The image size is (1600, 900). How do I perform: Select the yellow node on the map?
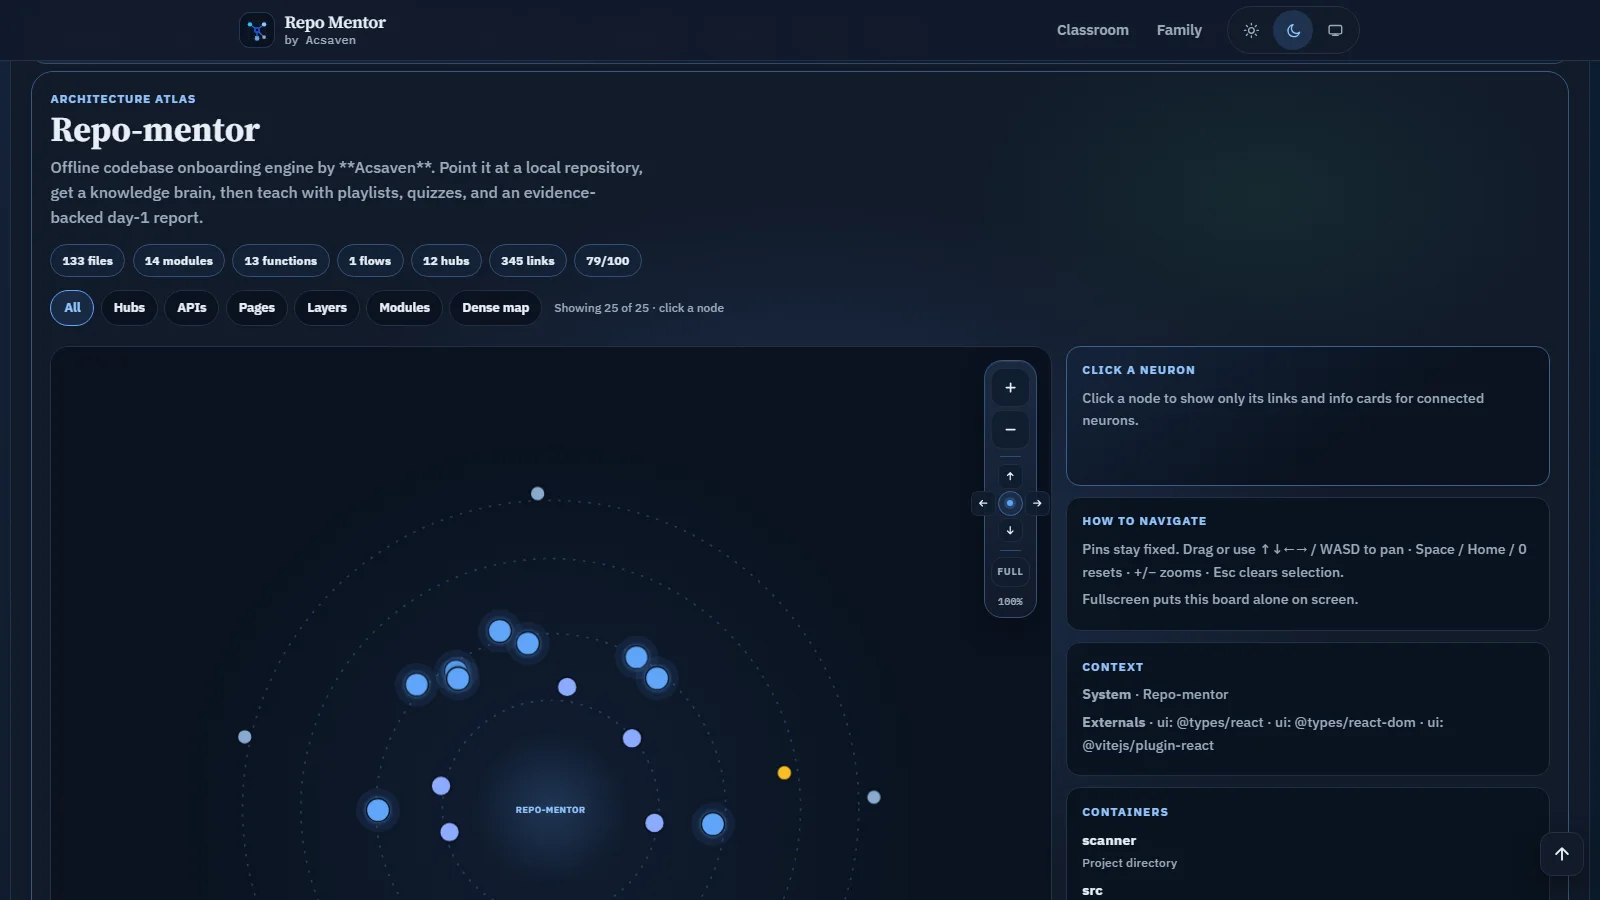pos(784,773)
